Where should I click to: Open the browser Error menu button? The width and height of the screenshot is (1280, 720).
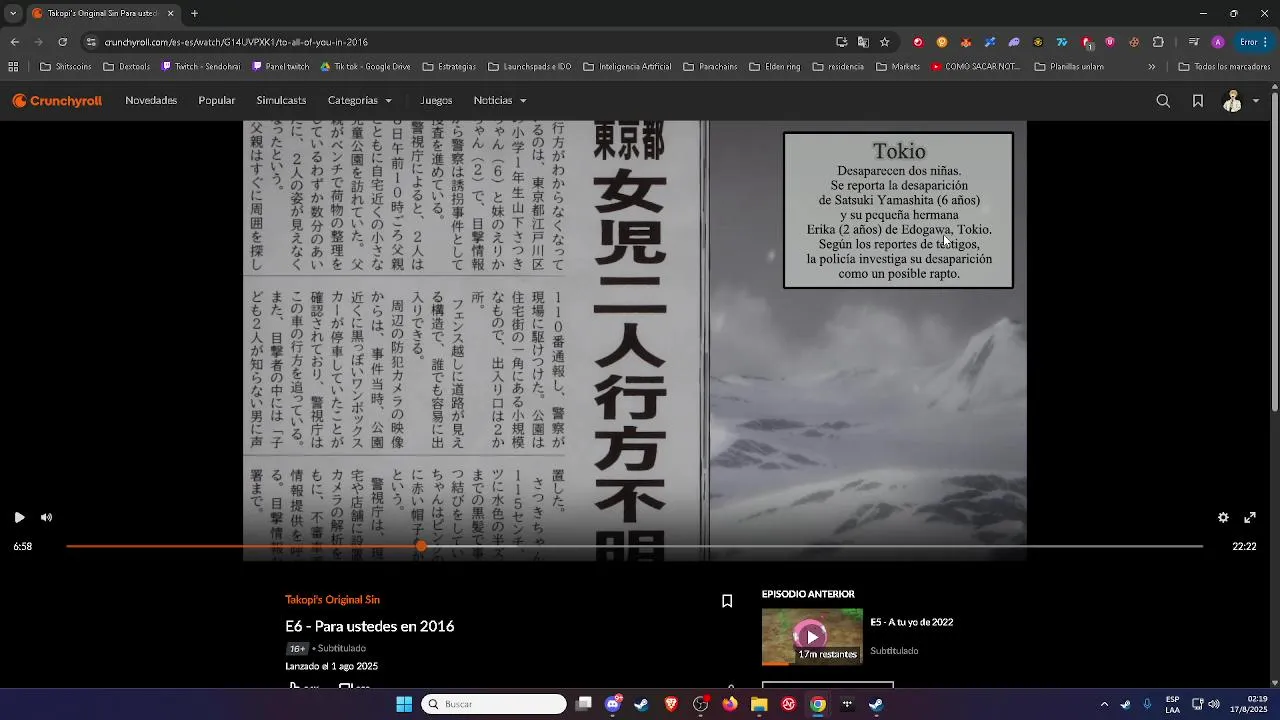pyautogui.click(x=1254, y=42)
